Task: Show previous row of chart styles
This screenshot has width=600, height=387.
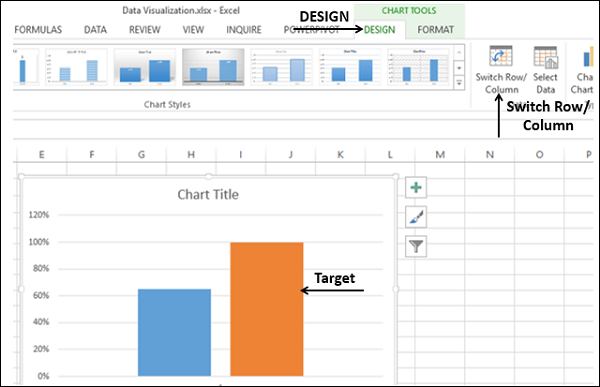Action: [x=459, y=53]
